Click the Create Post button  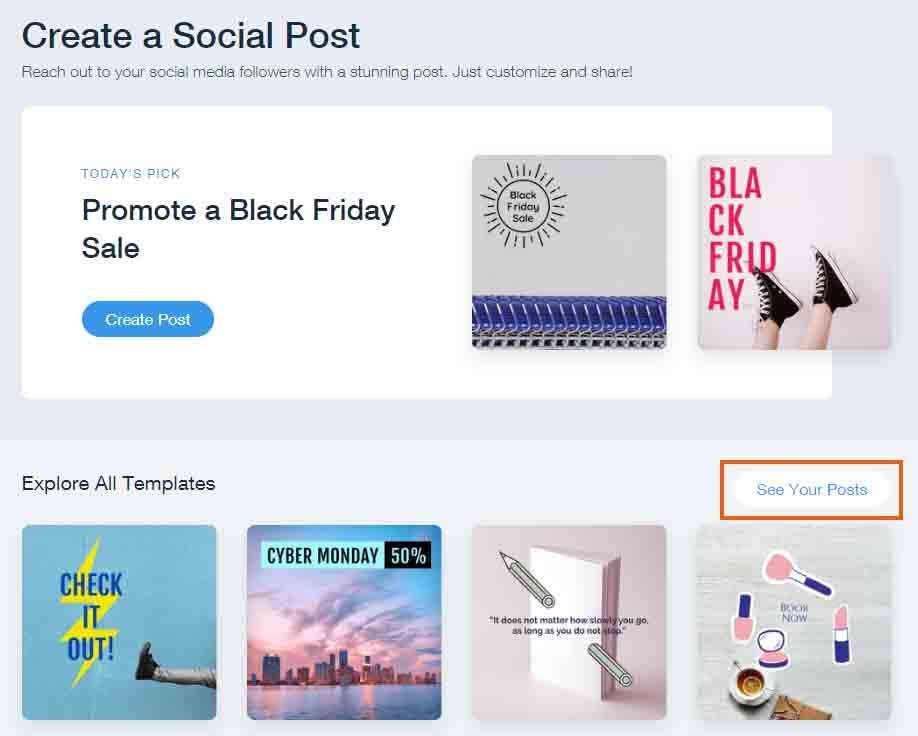(x=148, y=319)
